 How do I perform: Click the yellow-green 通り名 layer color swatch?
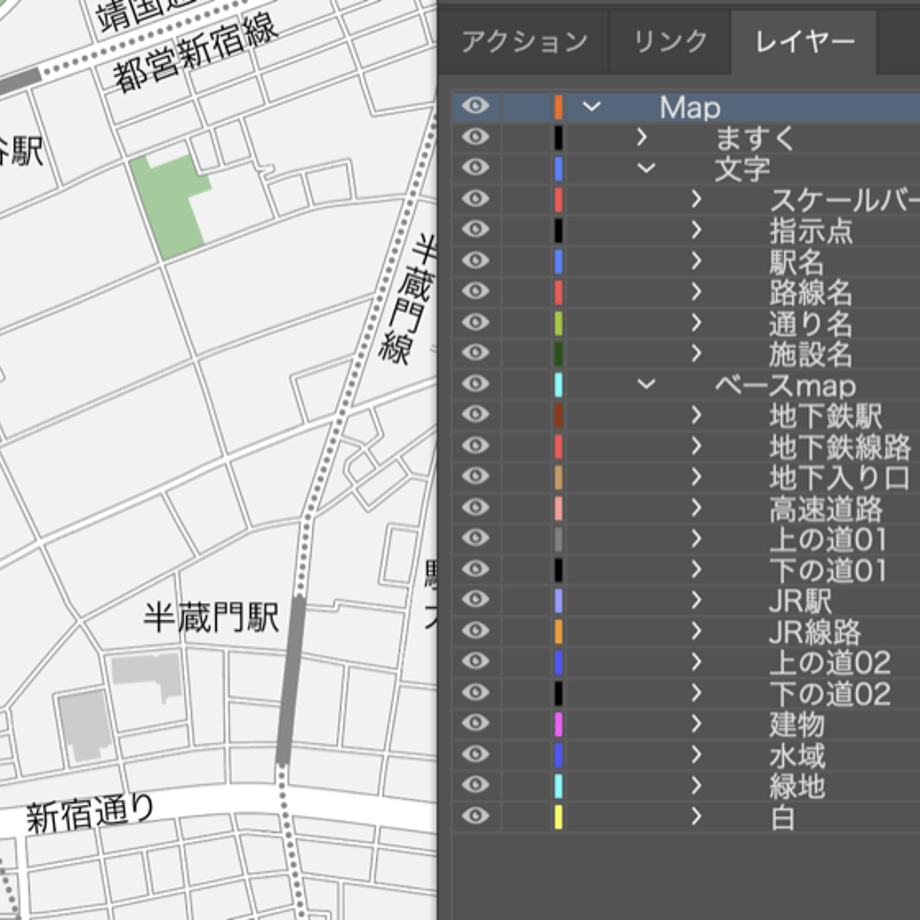(x=559, y=323)
